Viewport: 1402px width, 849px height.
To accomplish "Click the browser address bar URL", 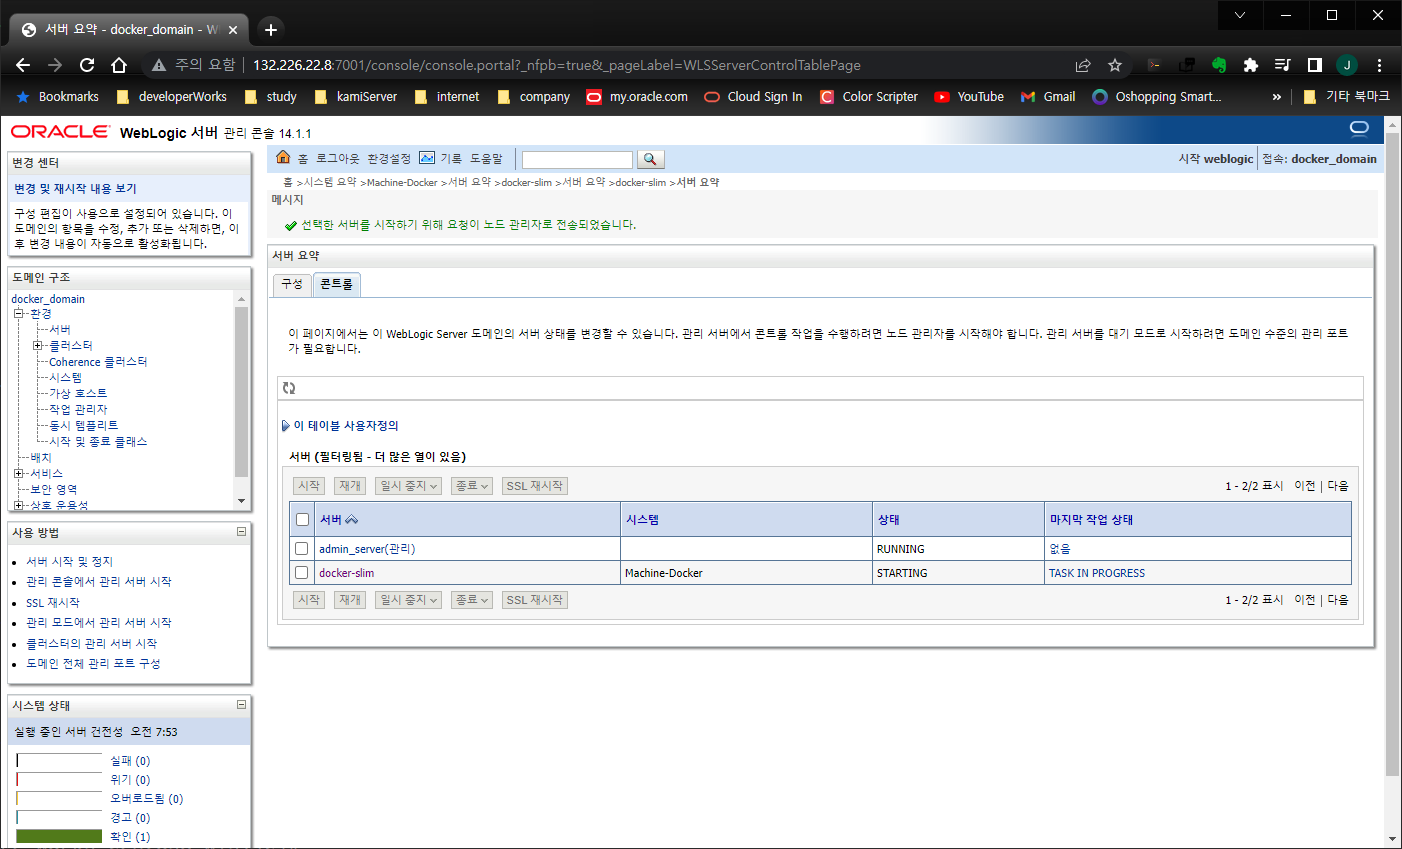I will click(556, 65).
